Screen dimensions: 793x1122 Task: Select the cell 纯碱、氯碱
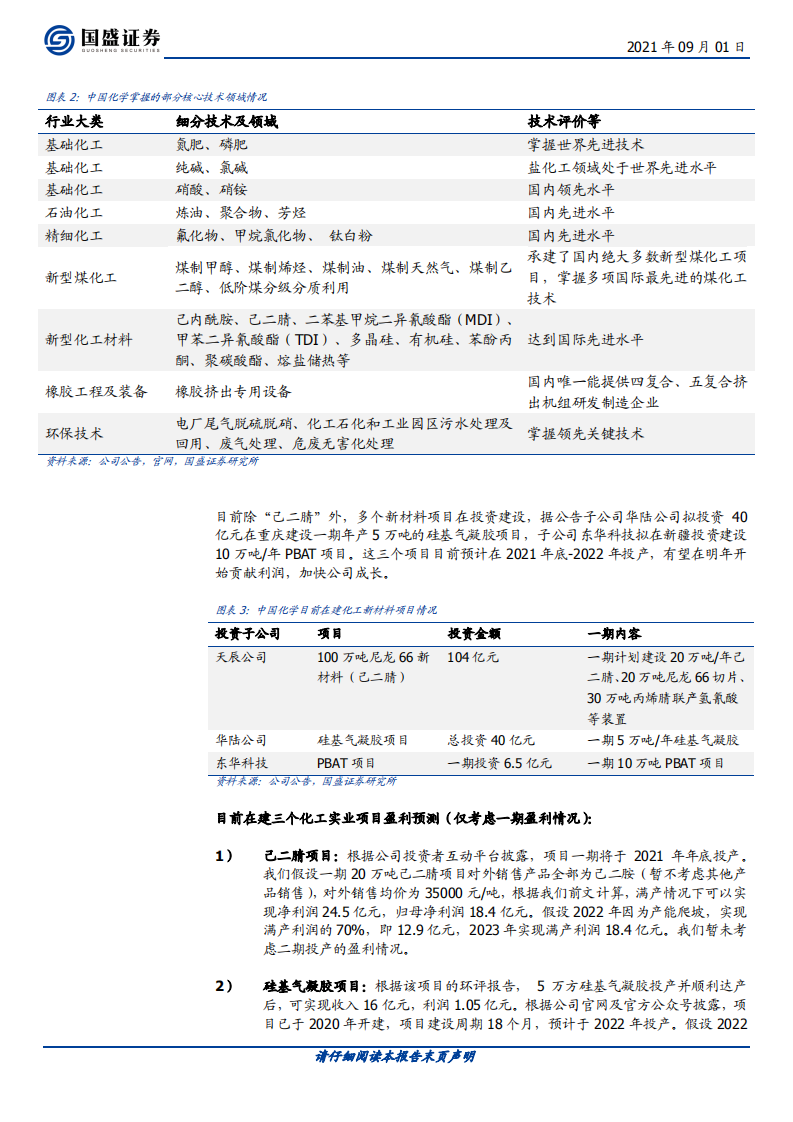click(211, 167)
